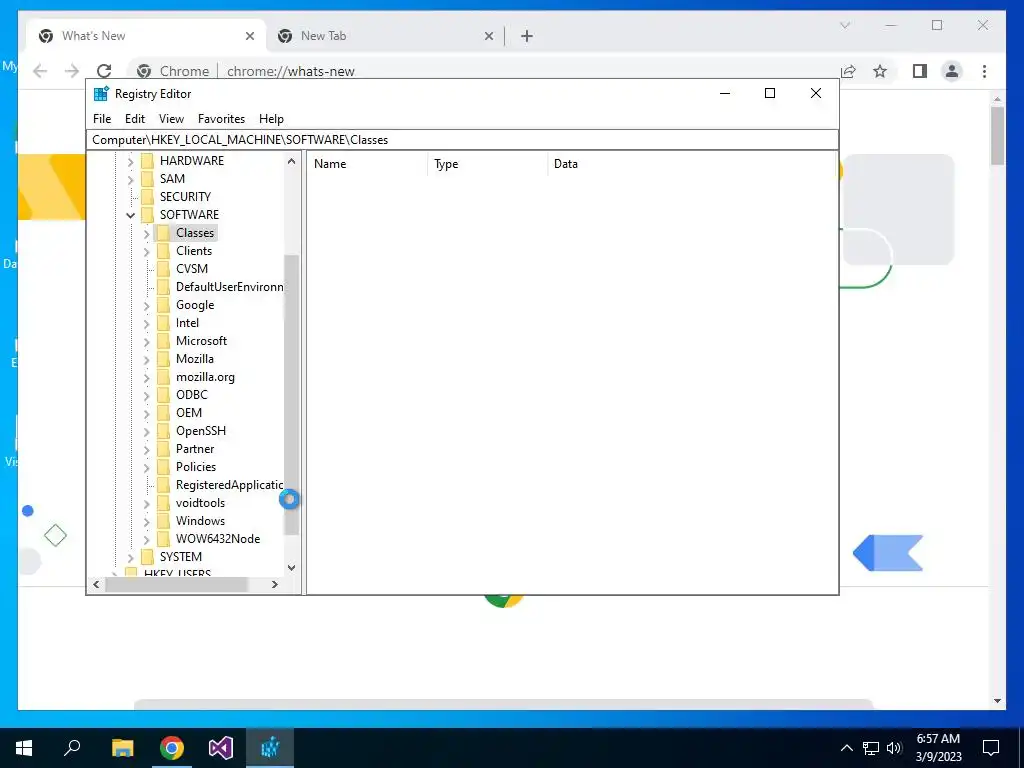Open the File menu in Registry Editor
1024x768 pixels.
[x=102, y=119]
